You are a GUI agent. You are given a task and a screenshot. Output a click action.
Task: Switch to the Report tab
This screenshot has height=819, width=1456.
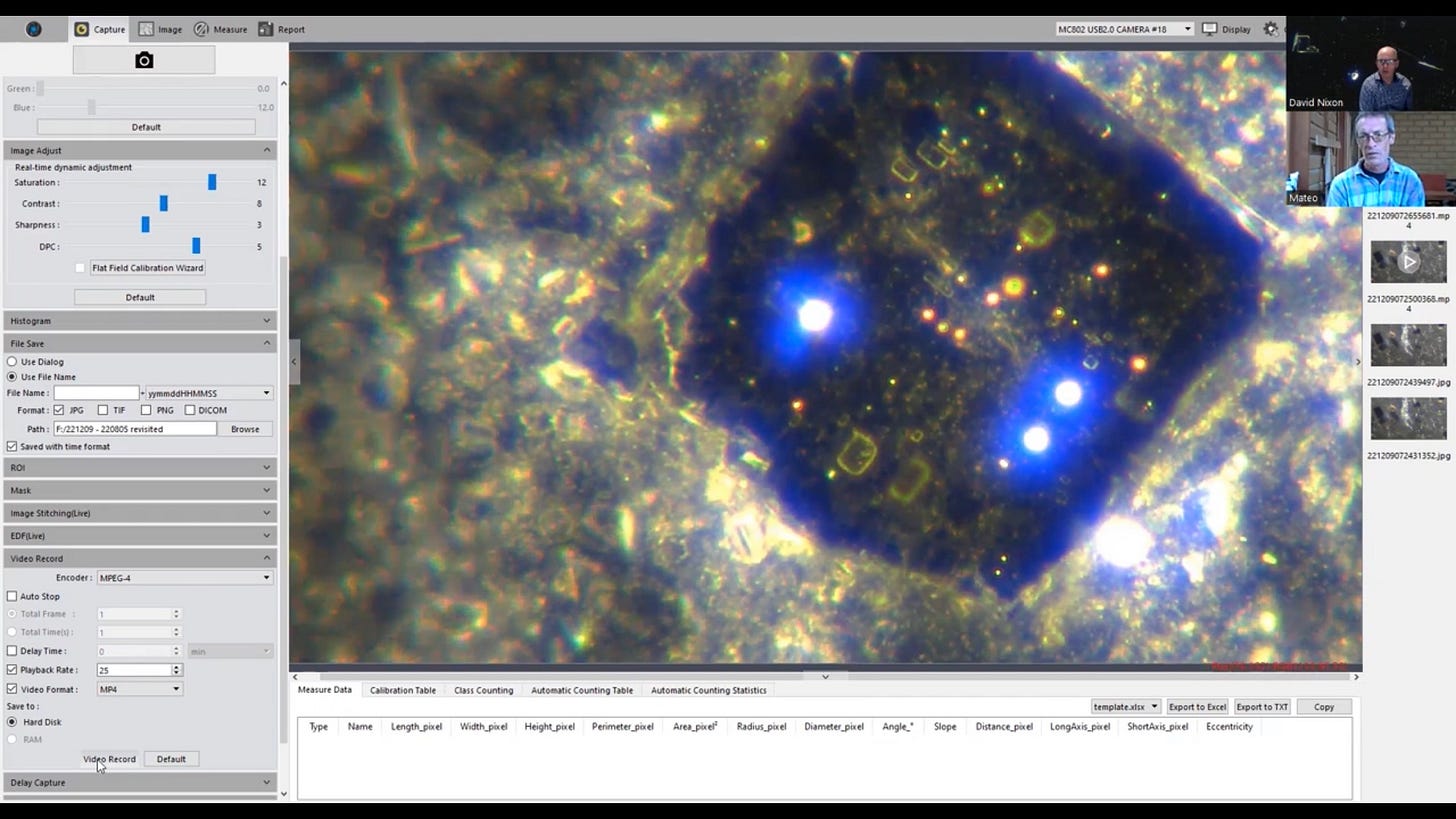tap(282, 29)
